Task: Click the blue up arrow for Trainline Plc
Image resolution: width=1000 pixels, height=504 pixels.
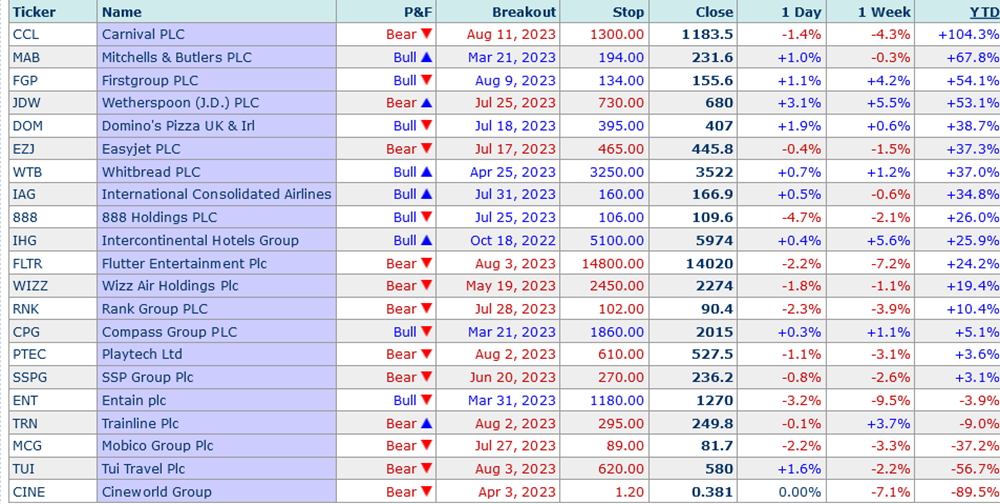Action: [x=426, y=423]
